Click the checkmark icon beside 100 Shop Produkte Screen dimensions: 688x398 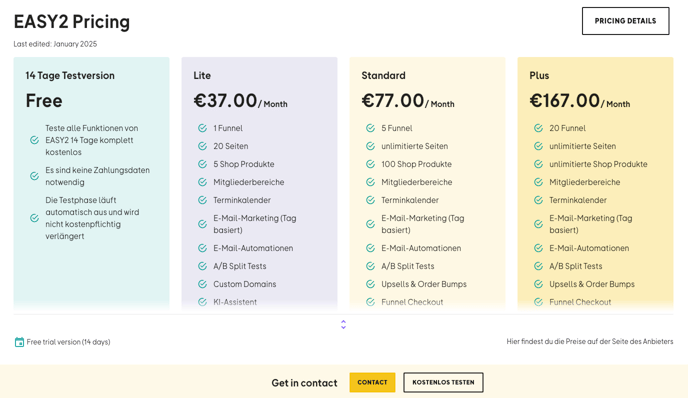(x=370, y=164)
